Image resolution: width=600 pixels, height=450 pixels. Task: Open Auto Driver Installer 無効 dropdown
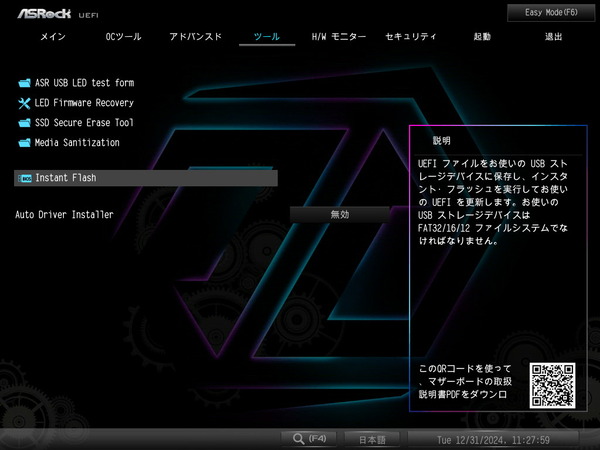339,215
